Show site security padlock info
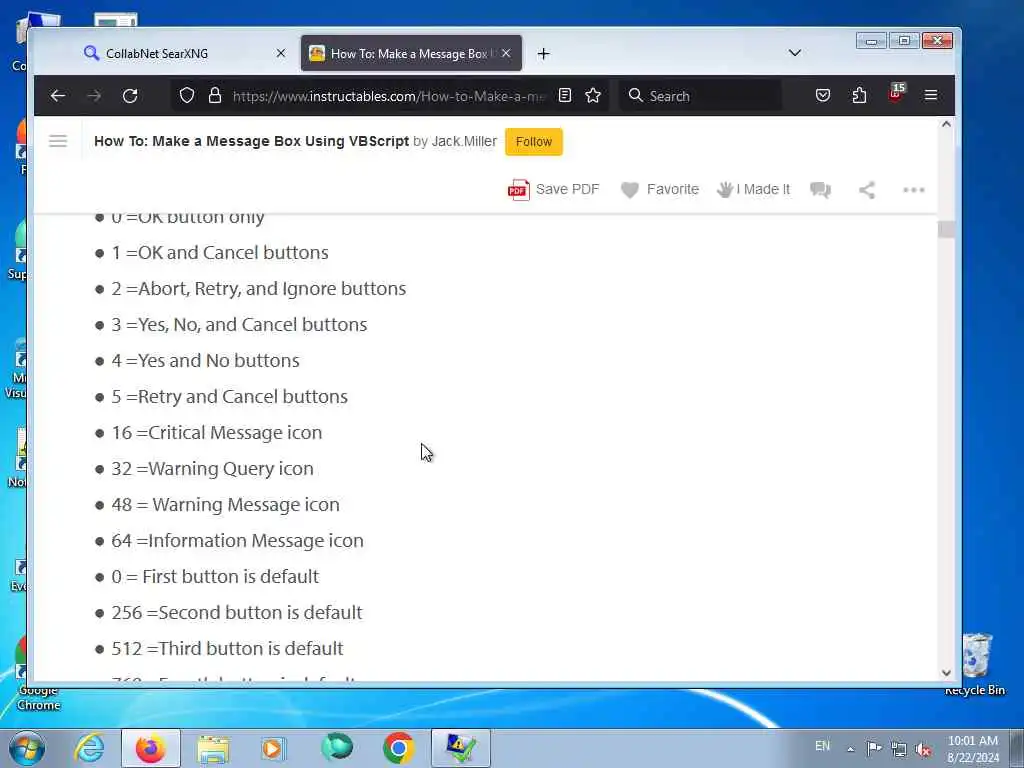The width and height of the screenshot is (1024, 768). pyautogui.click(x=215, y=96)
